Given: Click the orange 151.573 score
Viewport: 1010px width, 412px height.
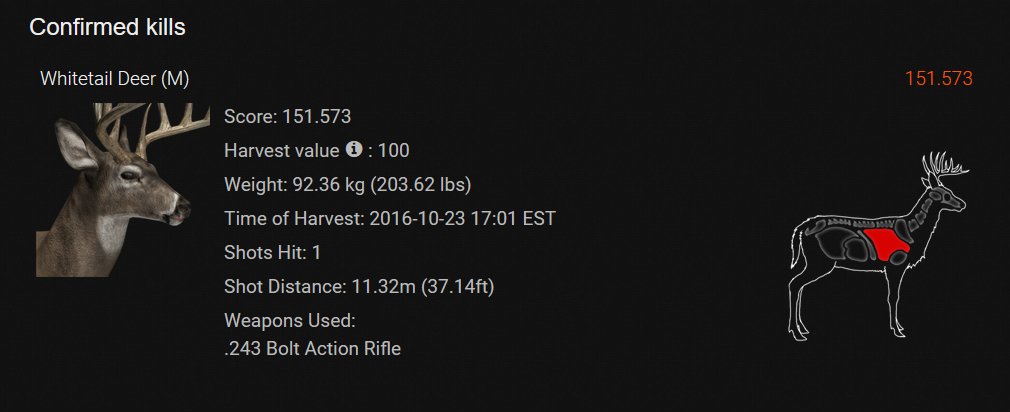Looking at the screenshot, I should [938, 79].
